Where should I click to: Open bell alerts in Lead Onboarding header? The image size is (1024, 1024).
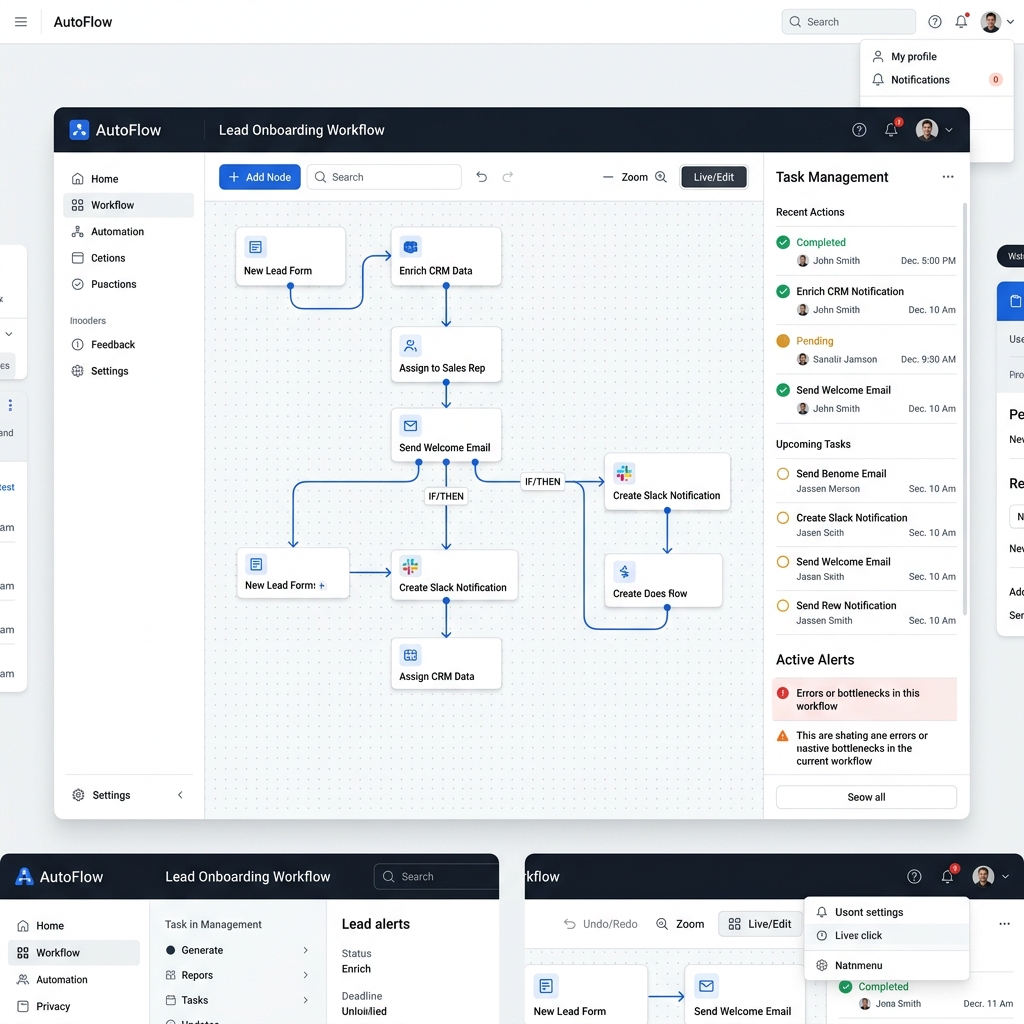click(891, 129)
